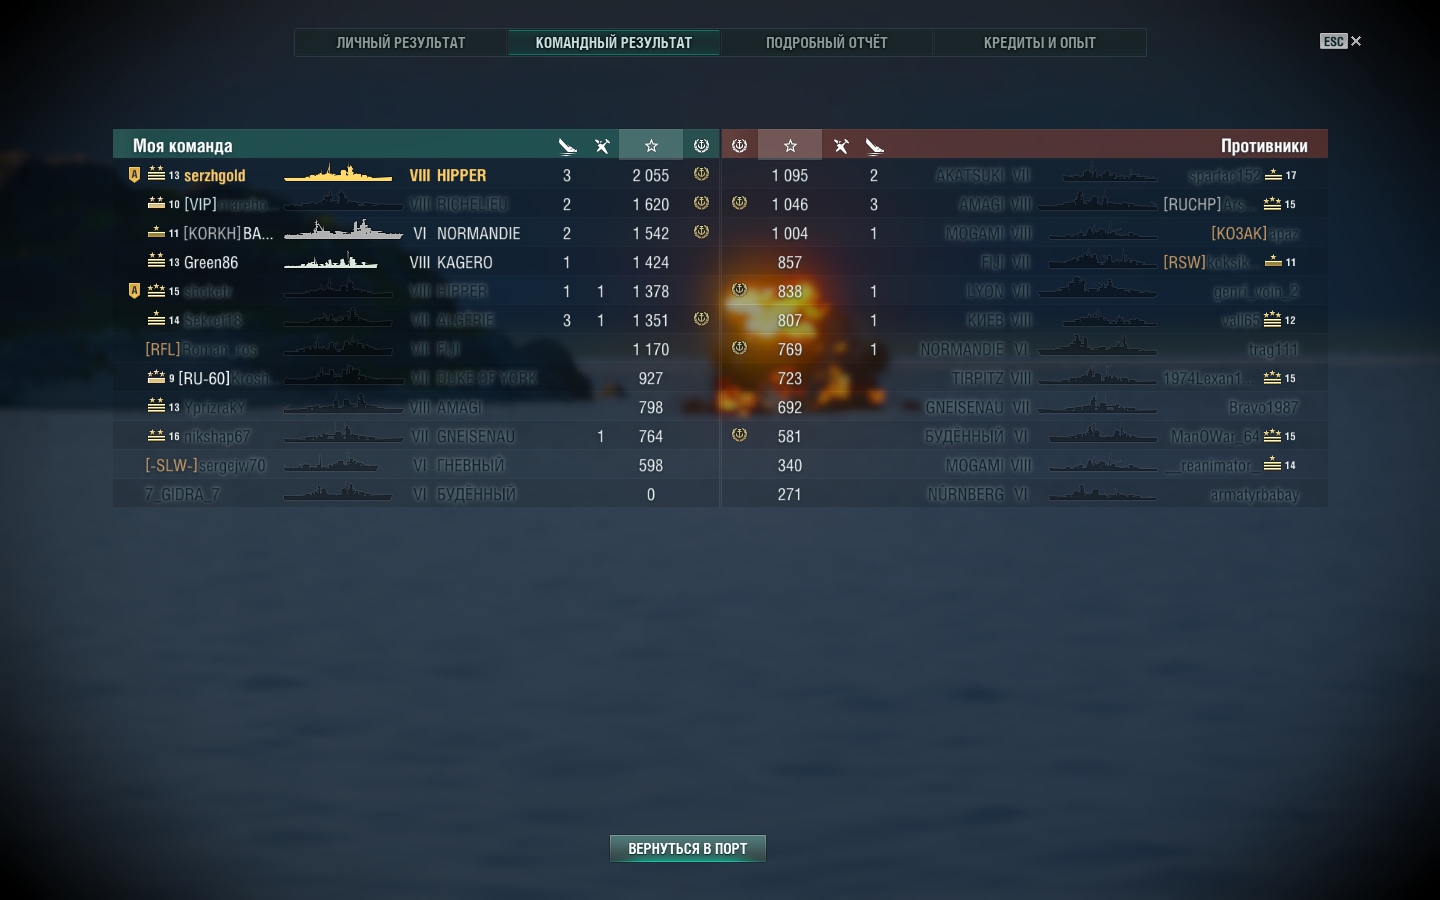Click the achievement medal in serzhgold's row

[701, 174]
